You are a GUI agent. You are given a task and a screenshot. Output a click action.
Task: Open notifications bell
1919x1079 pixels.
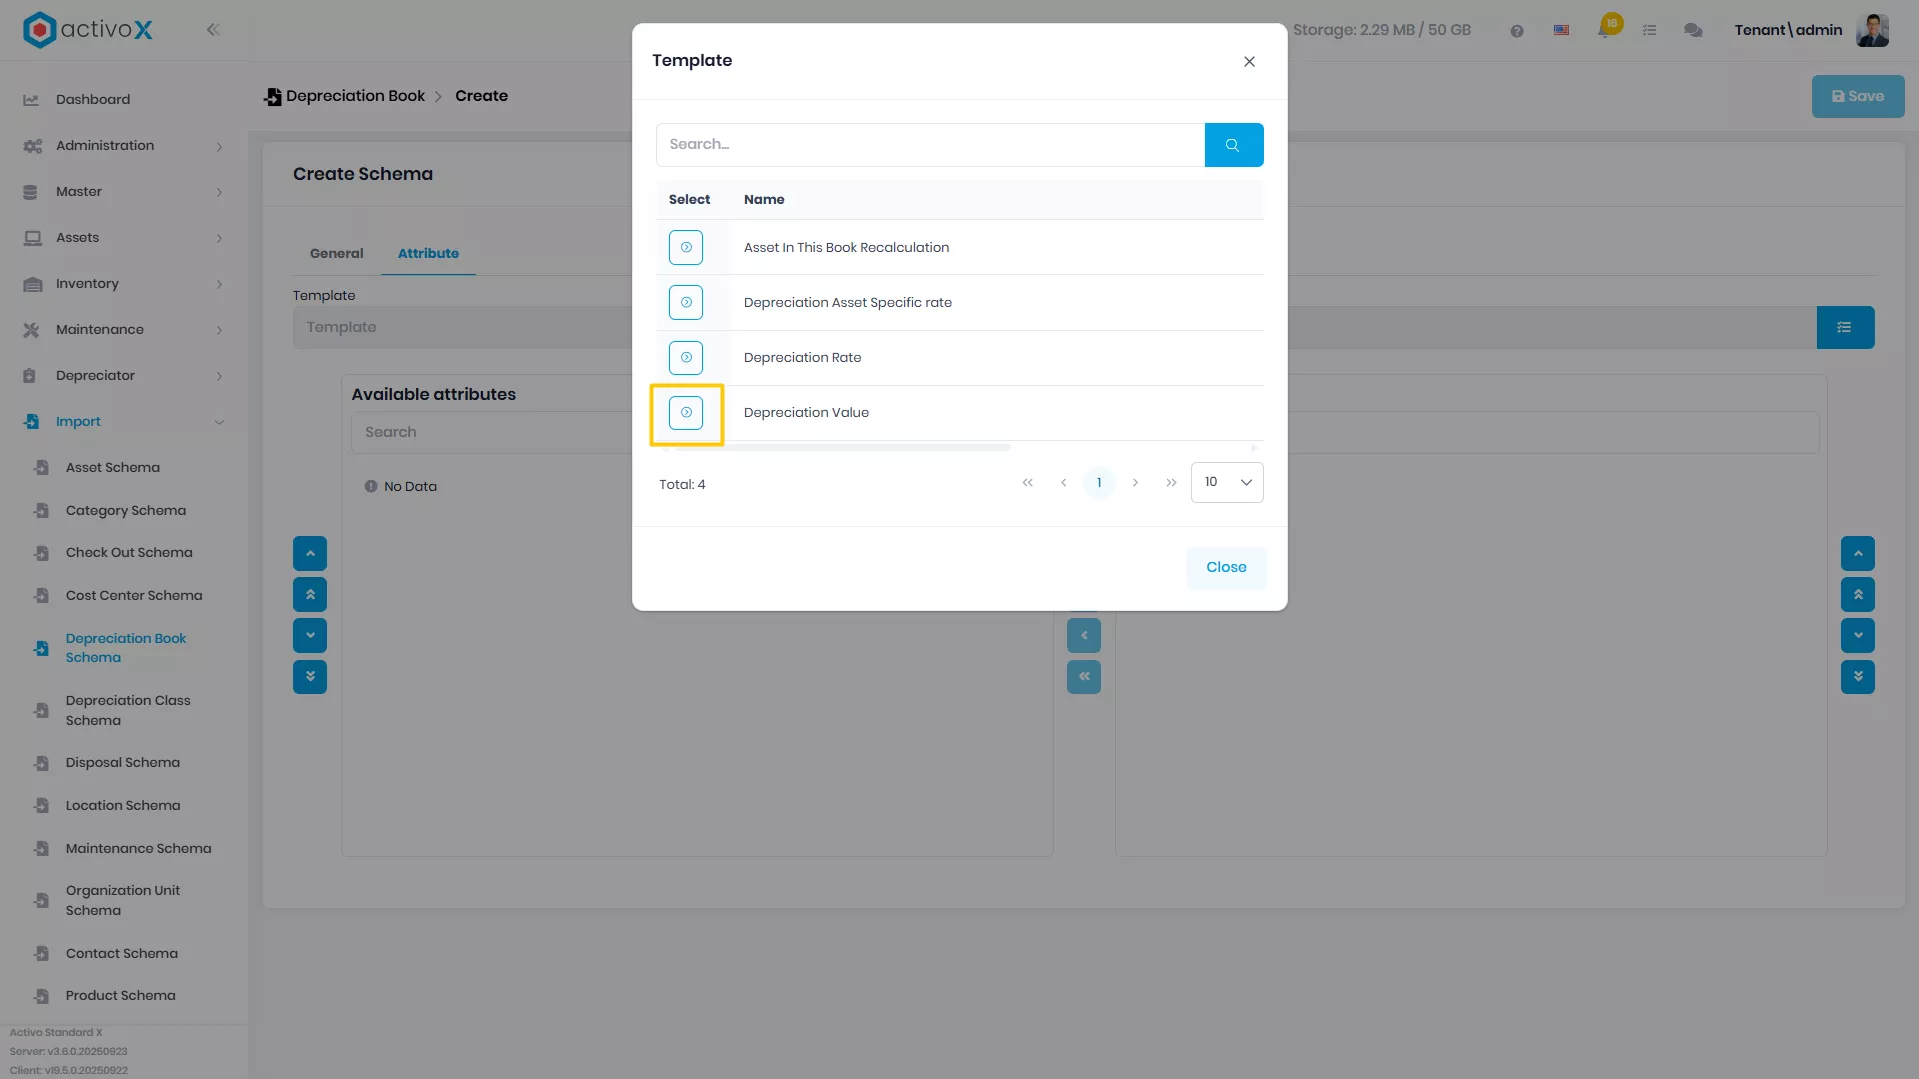(1607, 28)
